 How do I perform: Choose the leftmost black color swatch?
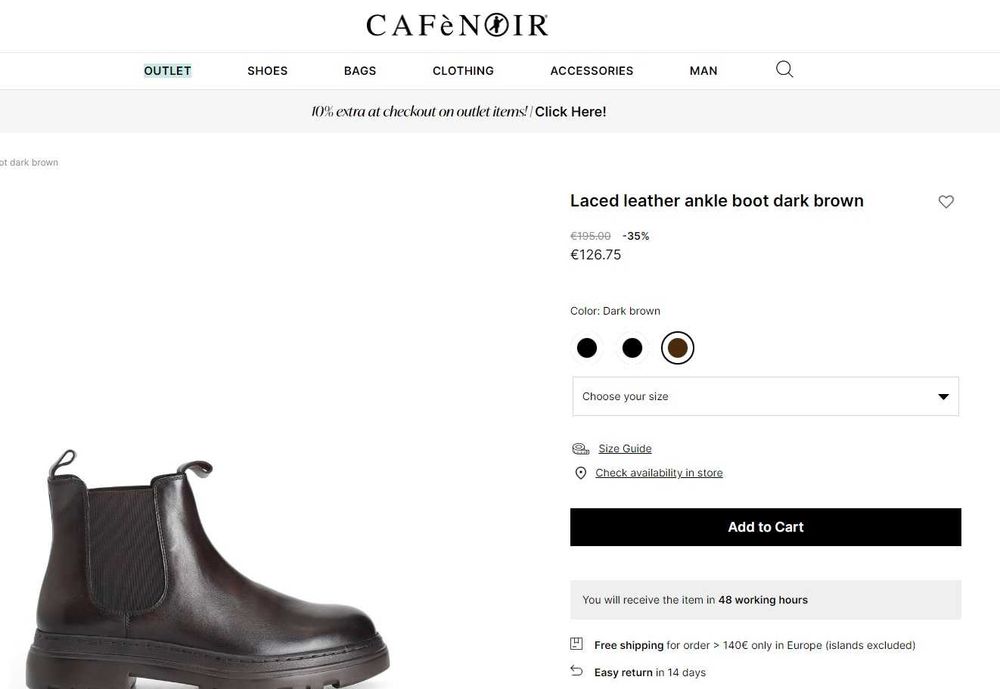tap(587, 348)
